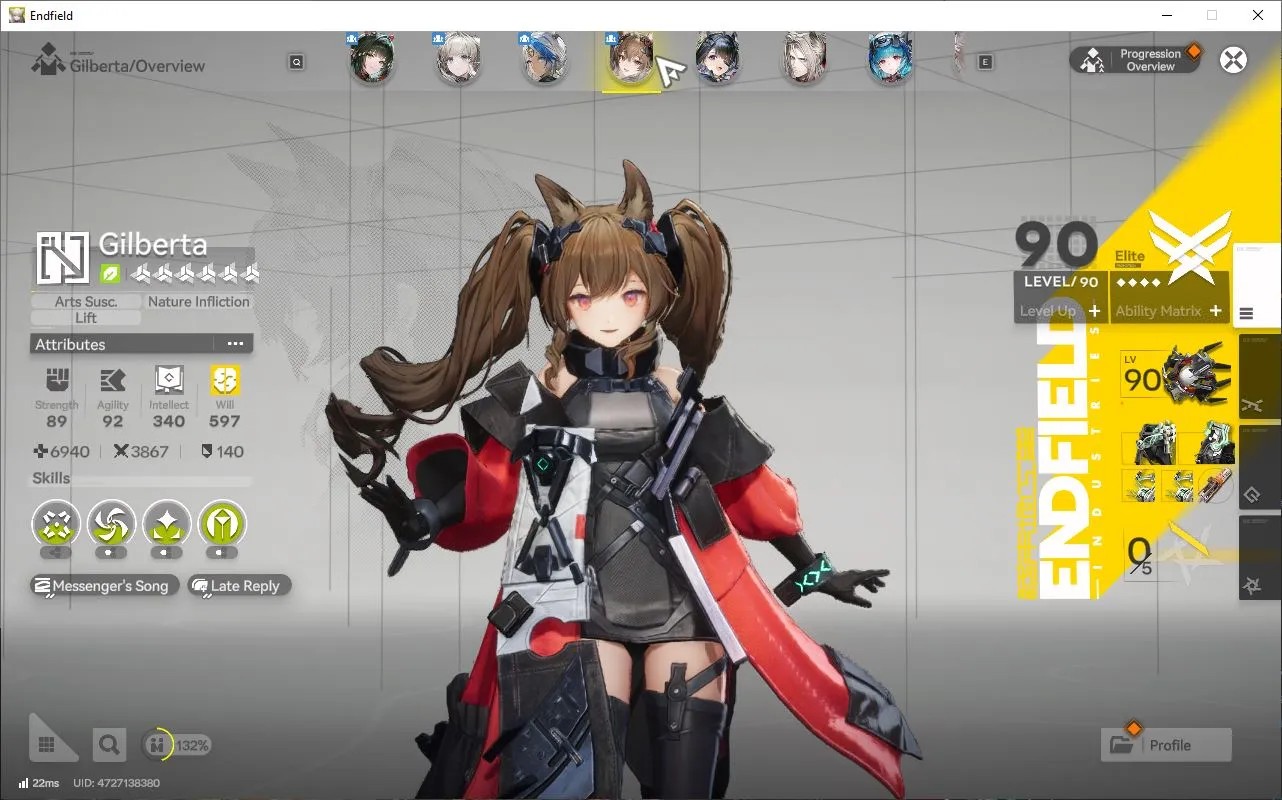Expand Attributes details with the three-dots button
Viewport: 1282px width, 800px height.
pyautogui.click(x=235, y=344)
